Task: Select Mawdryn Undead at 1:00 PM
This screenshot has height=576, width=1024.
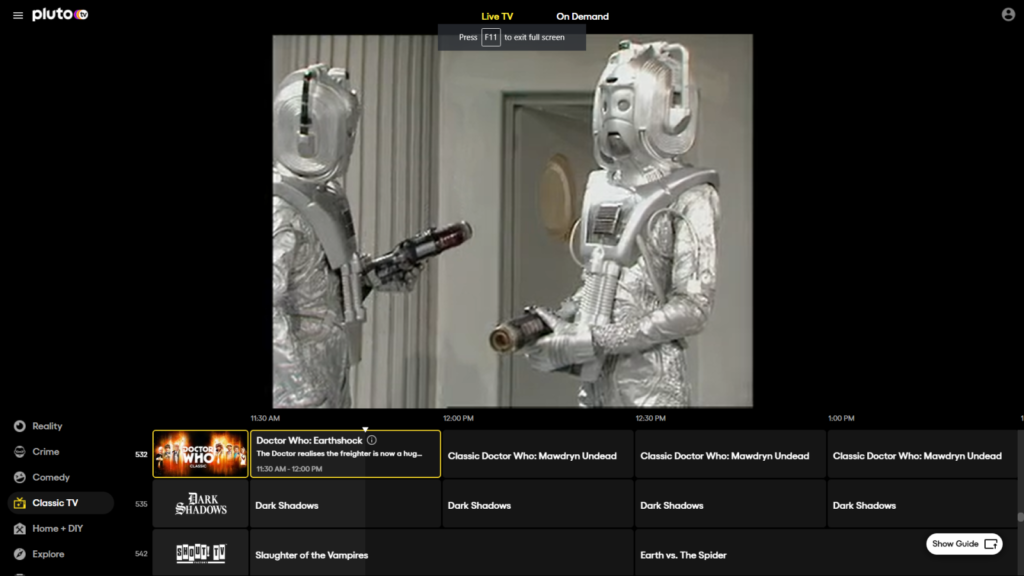Action: point(922,454)
